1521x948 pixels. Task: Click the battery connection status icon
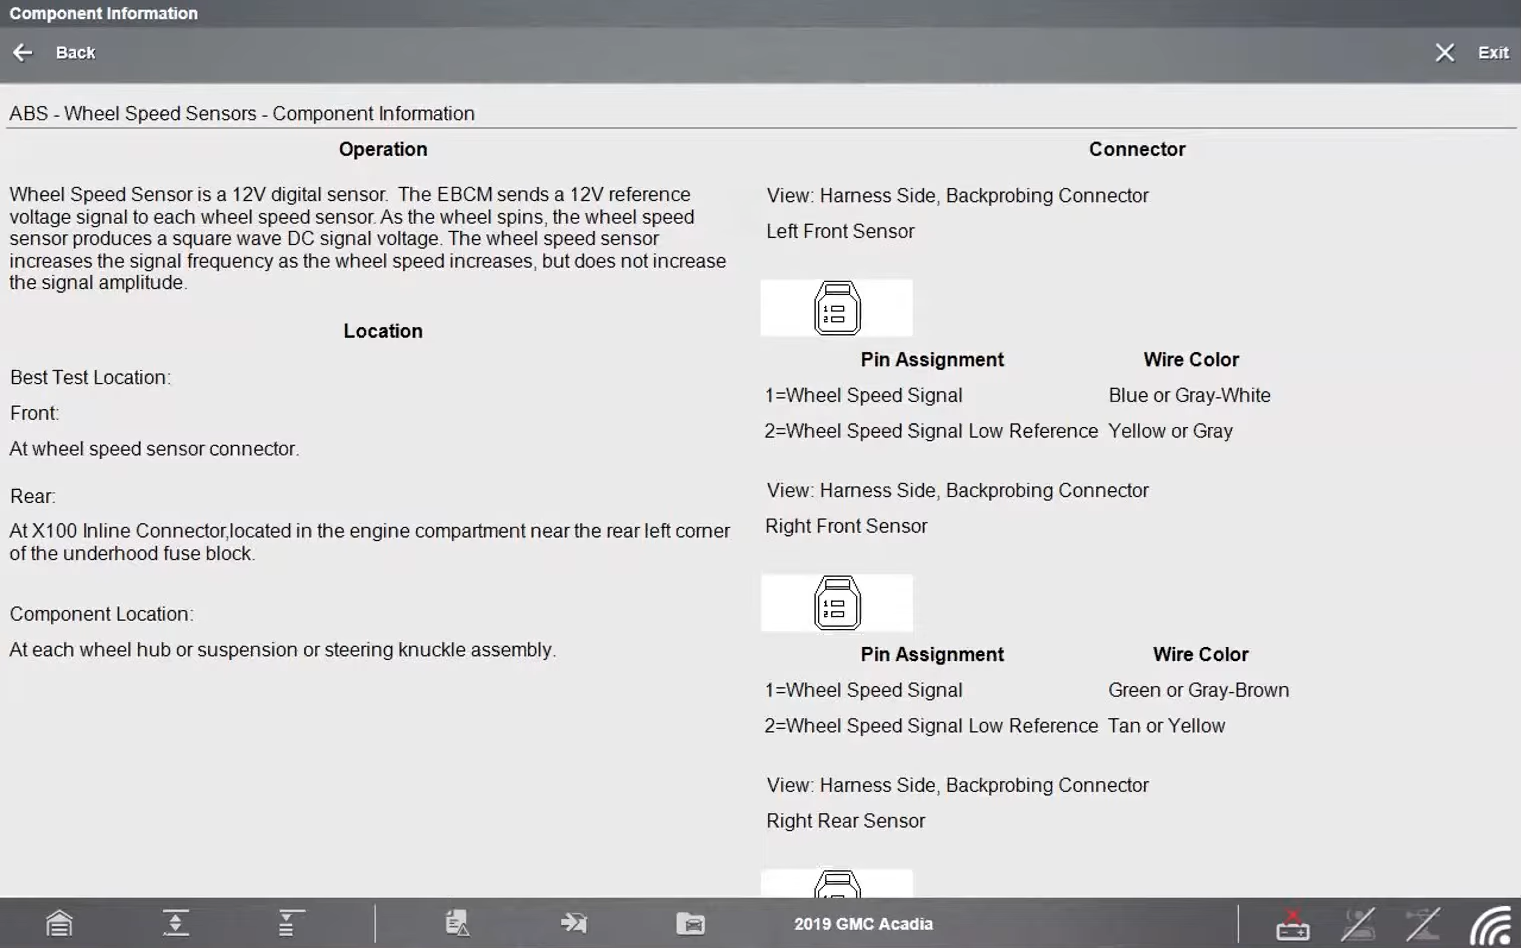point(1292,925)
